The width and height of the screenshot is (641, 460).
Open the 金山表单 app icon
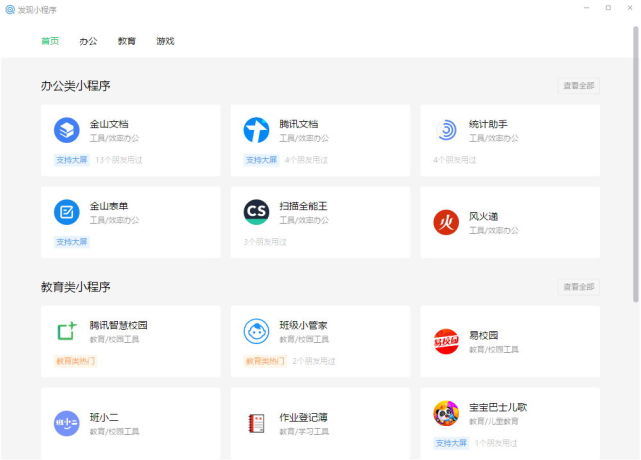(x=67, y=212)
